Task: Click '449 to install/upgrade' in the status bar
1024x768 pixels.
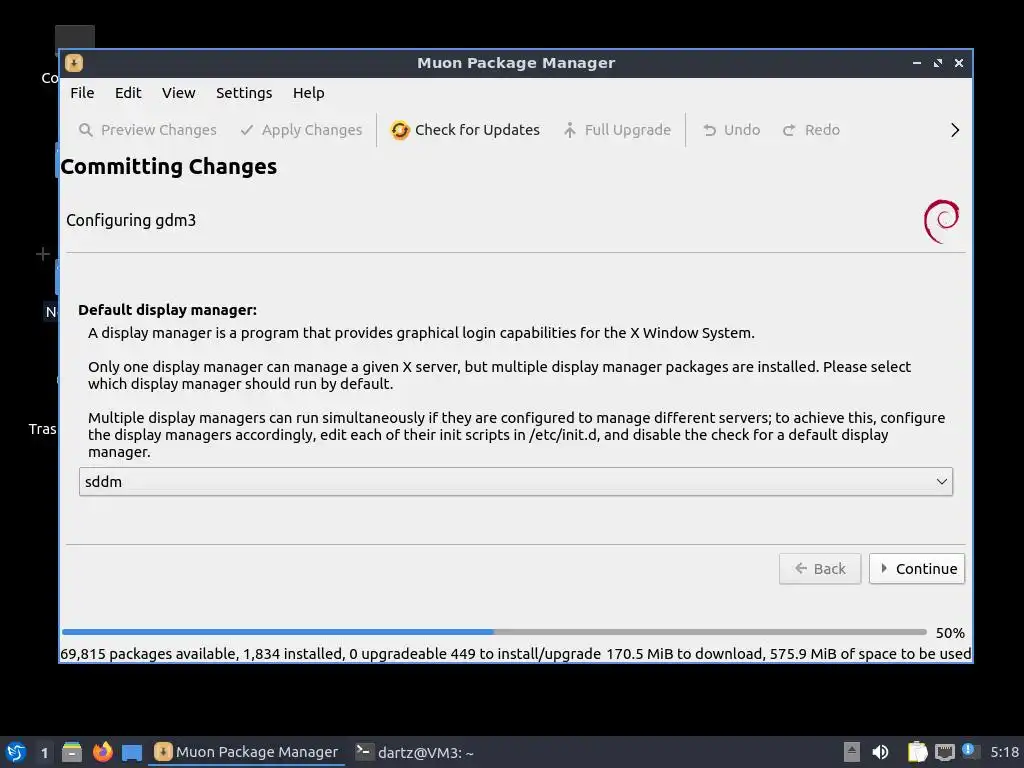Action: point(525,654)
